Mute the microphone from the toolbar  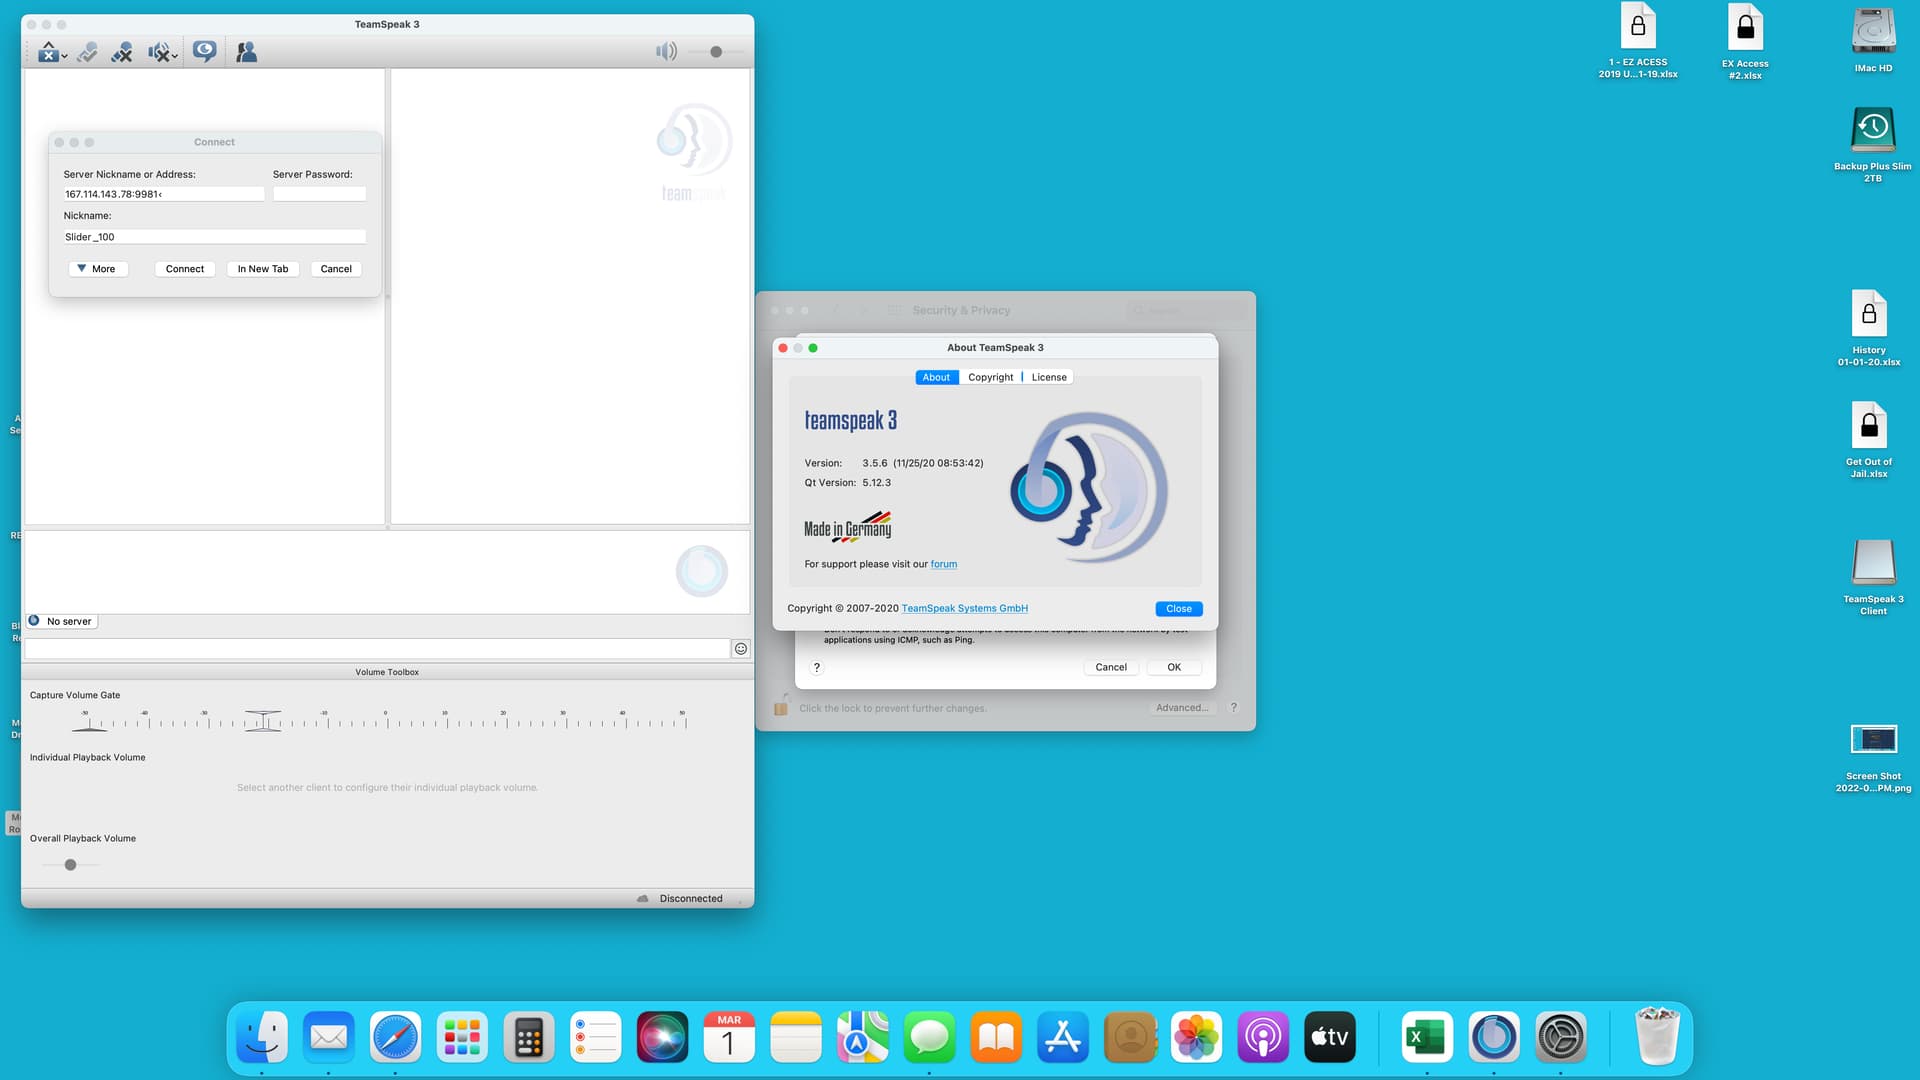tap(121, 51)
